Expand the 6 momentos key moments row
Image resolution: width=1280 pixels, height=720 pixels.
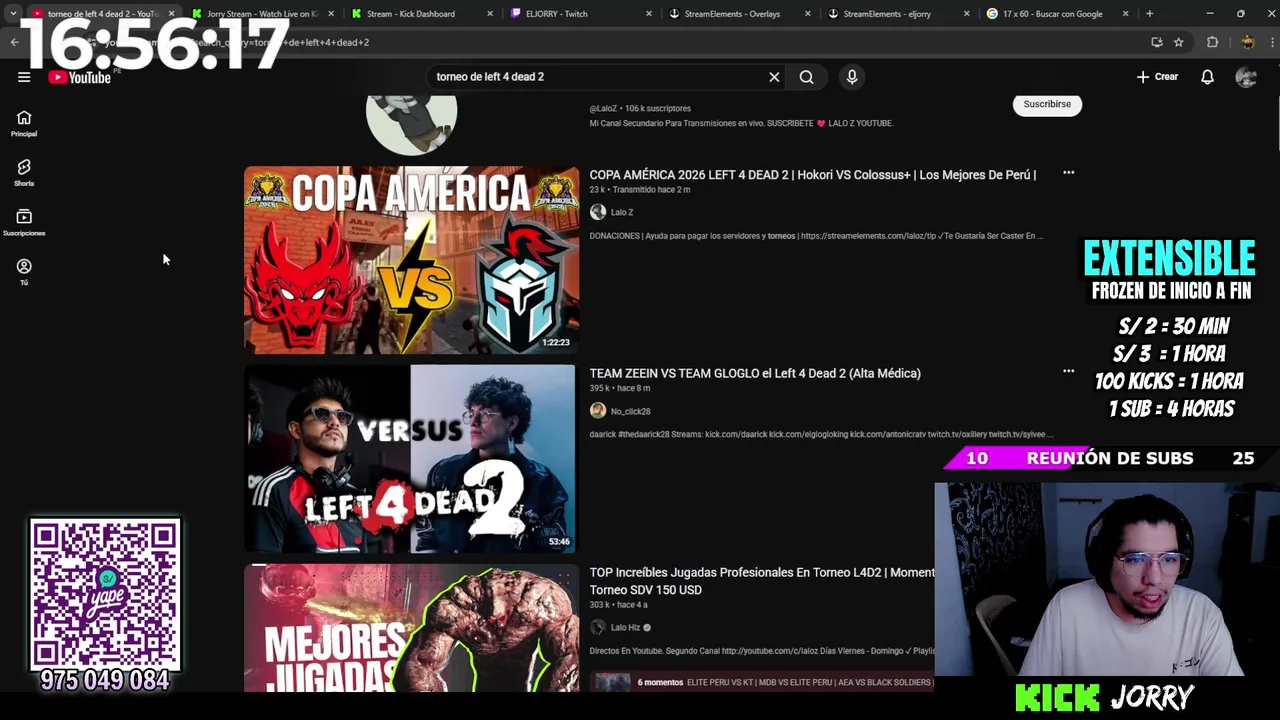point(762,682)
